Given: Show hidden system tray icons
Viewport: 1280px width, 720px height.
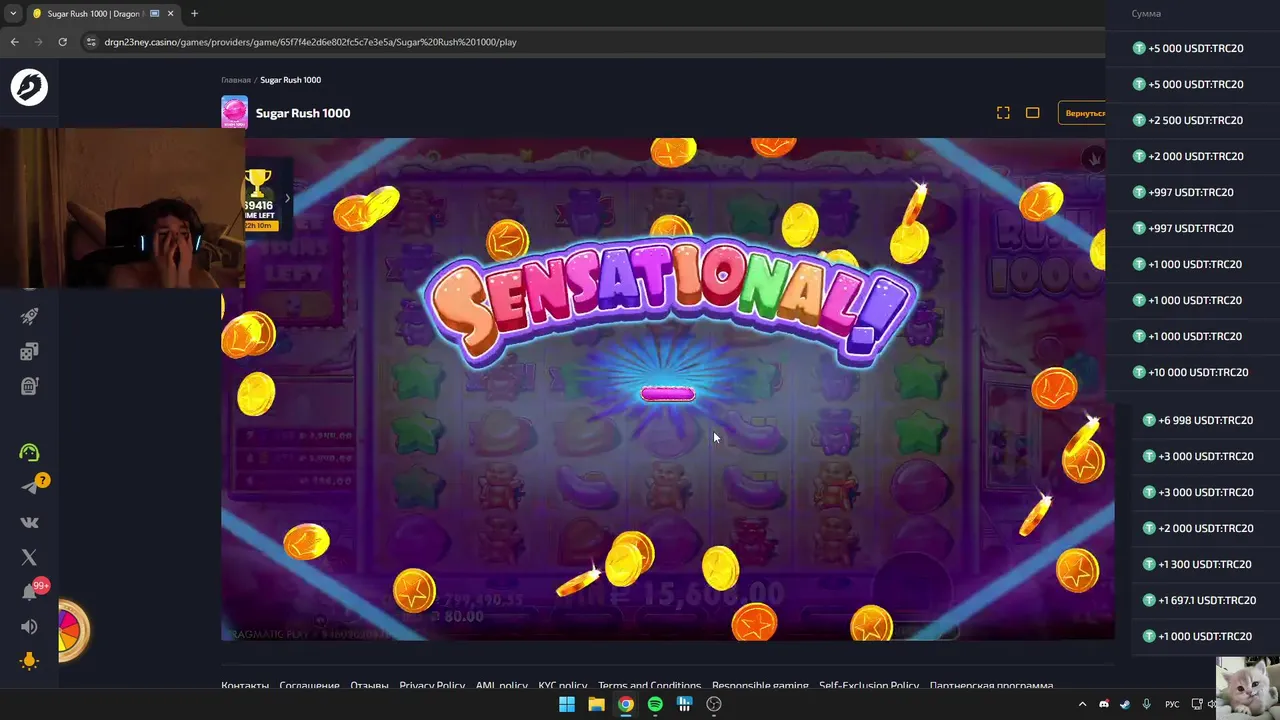Looking at the screenshot, I should 1082,704.
